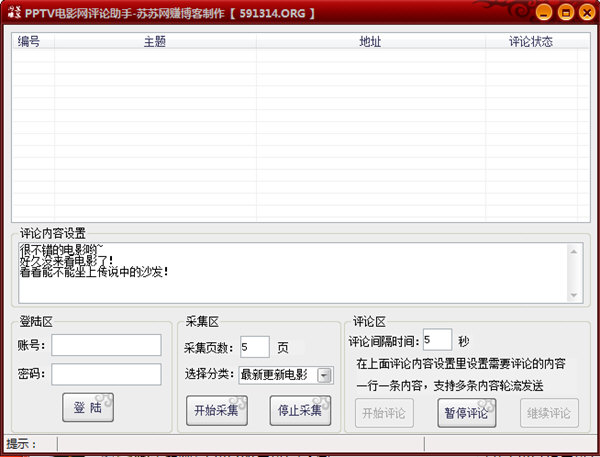This screenshot has width=600, height=457.
Task: Click the dropdown arrow beside 最新更新电影
Action: coord(324,375)
